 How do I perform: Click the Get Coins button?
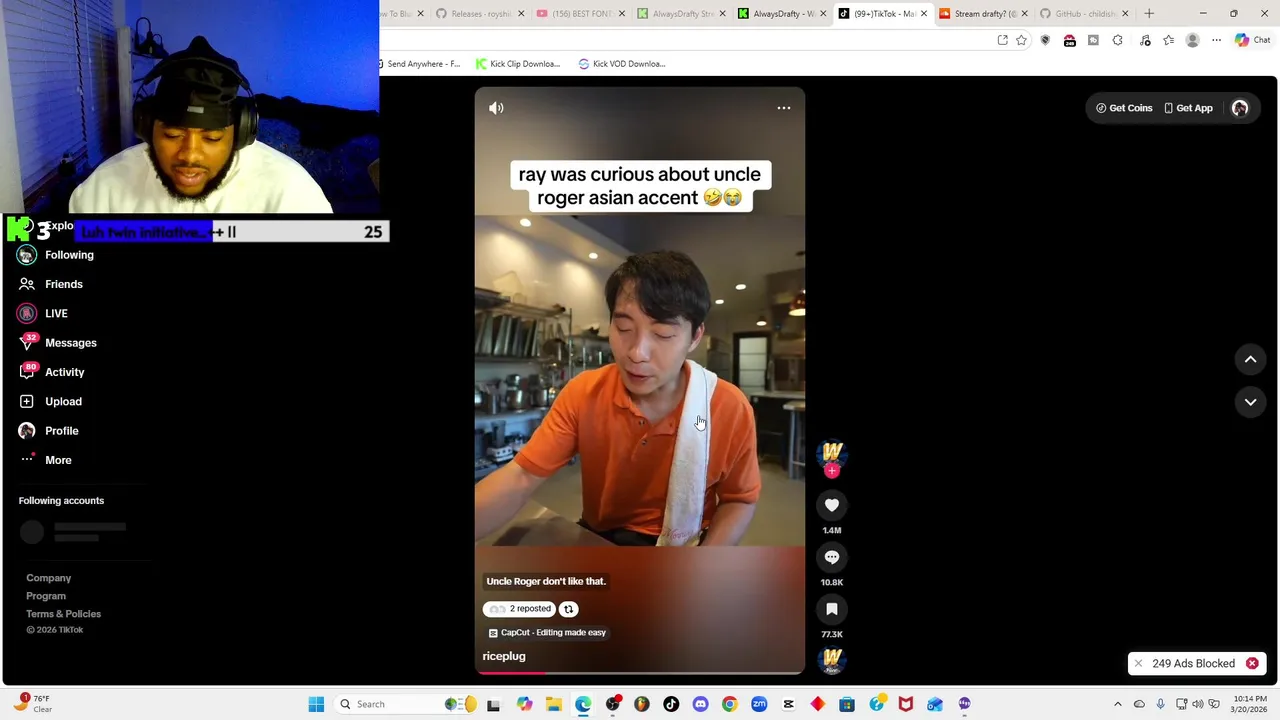click(1124, 108)
